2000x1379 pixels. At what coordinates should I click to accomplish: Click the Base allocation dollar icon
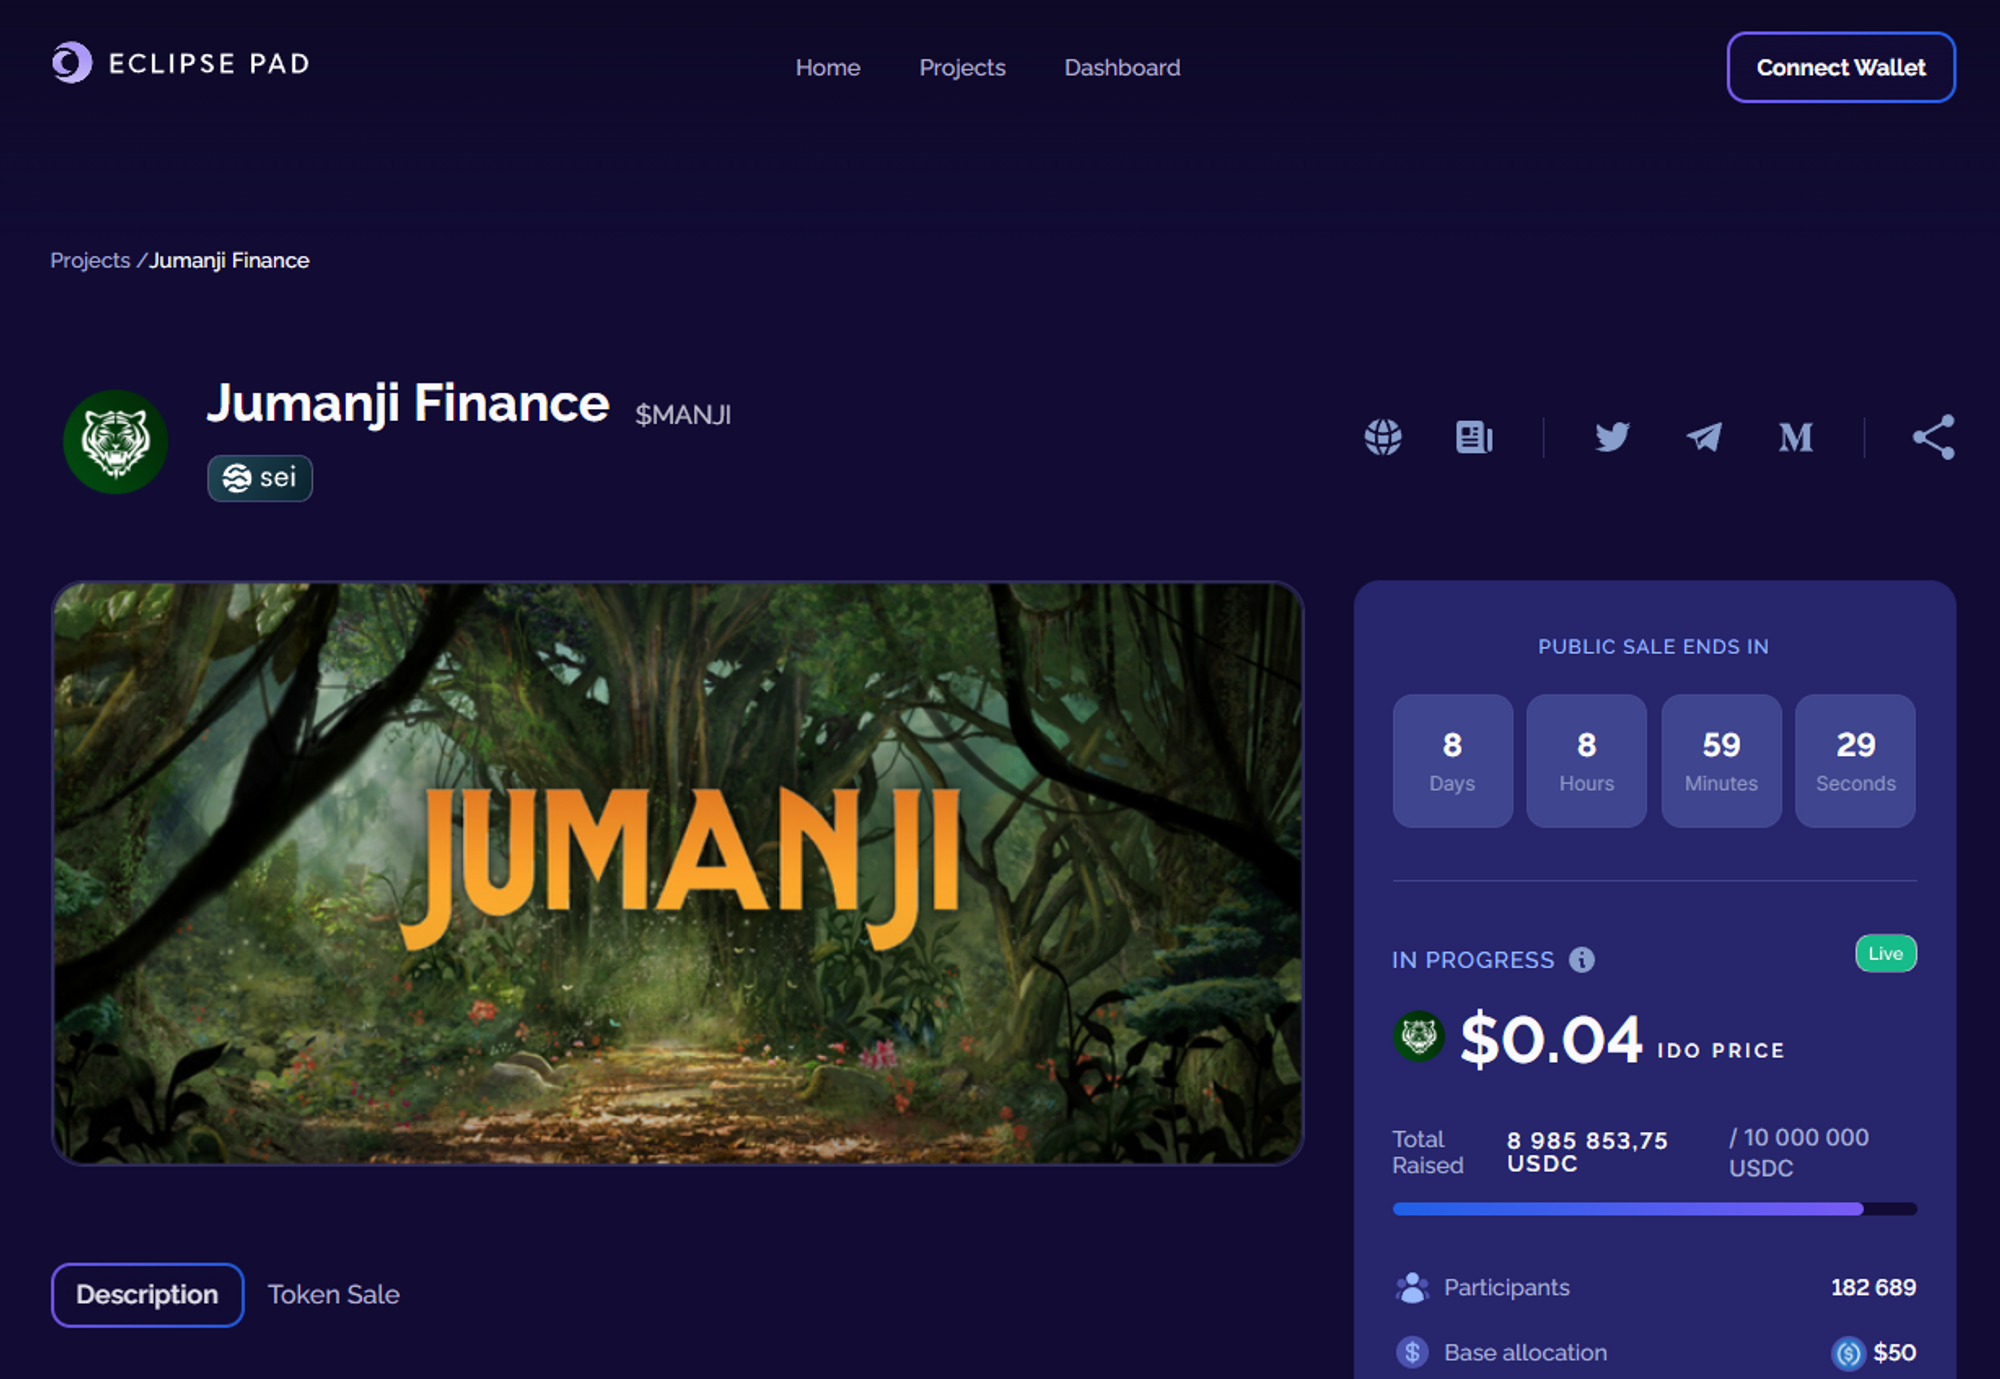[1412, 1352]
